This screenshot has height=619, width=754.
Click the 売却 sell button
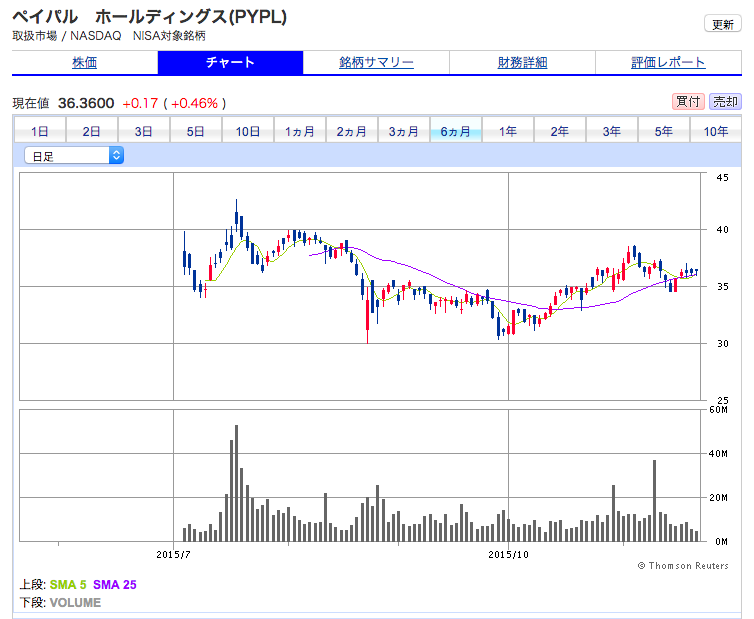pos(725,101)
